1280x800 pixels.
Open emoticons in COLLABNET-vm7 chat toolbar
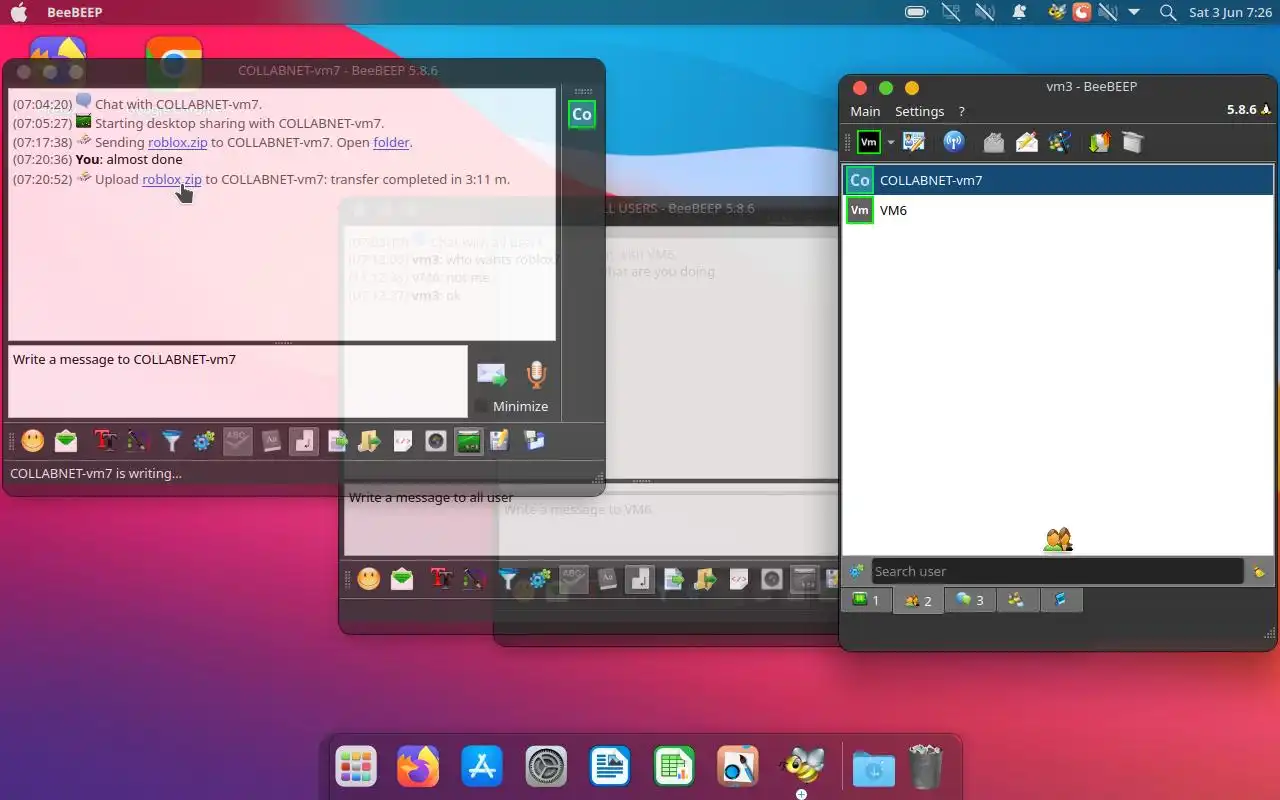(x=33, y=440)
